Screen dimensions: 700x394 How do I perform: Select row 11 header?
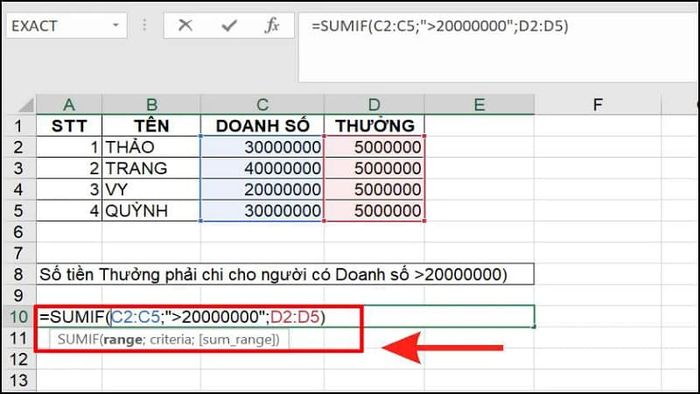coord(18,338)
